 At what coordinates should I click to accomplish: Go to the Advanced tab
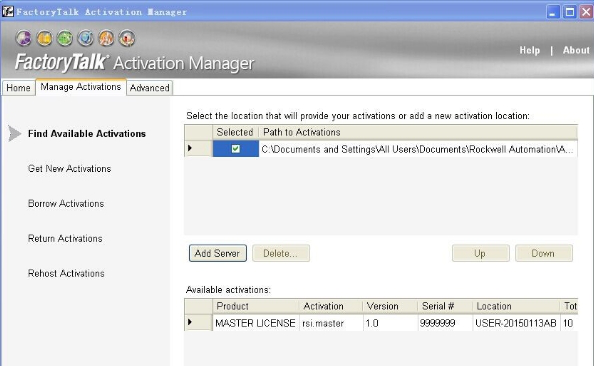(x=150, y=88)
